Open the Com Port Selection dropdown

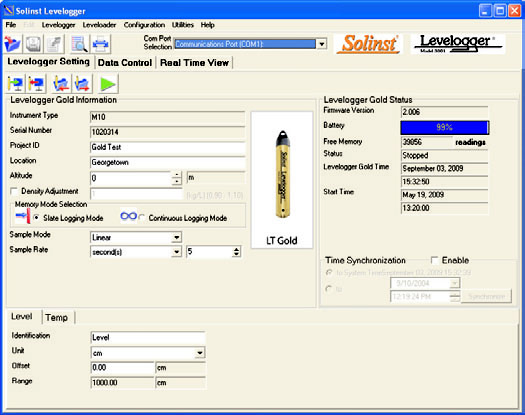point(322,44)
